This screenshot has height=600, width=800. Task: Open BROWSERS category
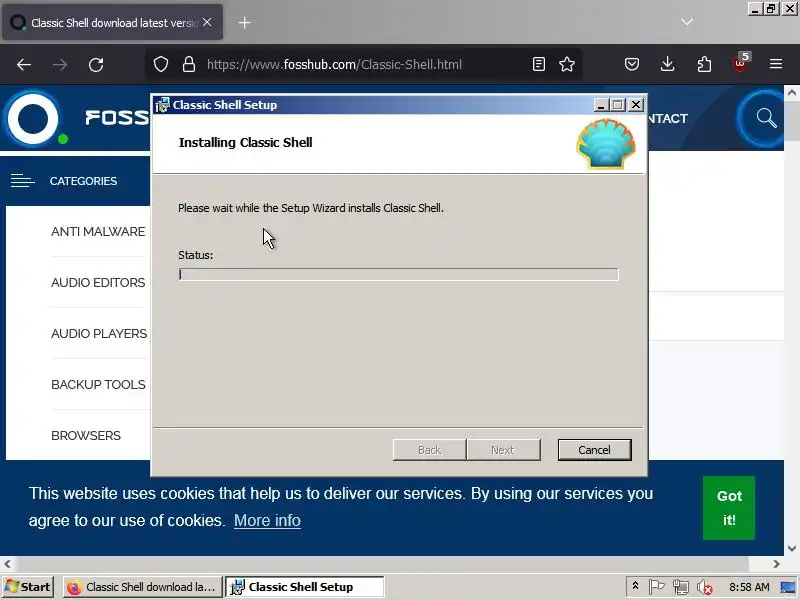pos(86,436)
